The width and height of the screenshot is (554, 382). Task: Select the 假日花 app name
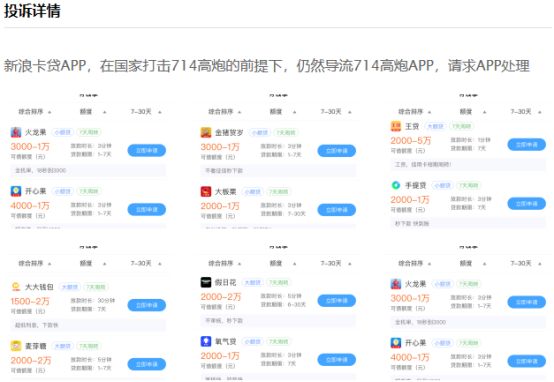tap(225, 283)
